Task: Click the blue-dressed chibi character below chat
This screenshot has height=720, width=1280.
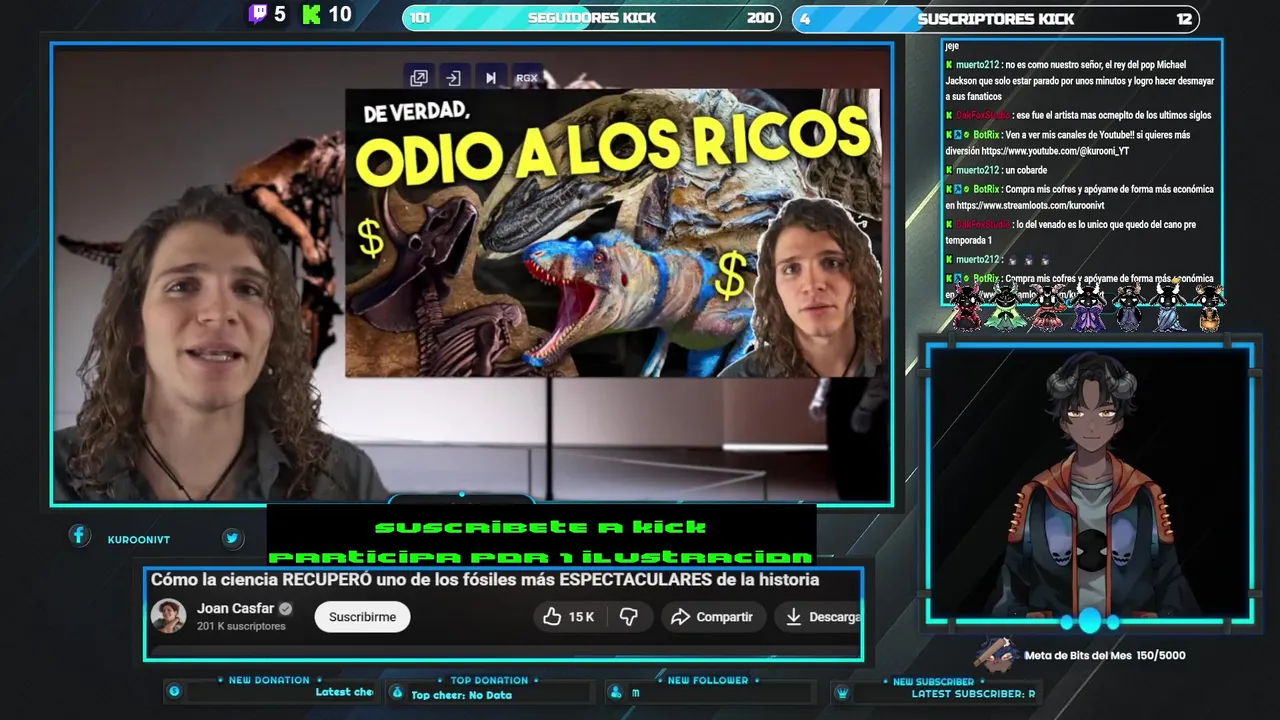Action: [x=1170, y=306]
